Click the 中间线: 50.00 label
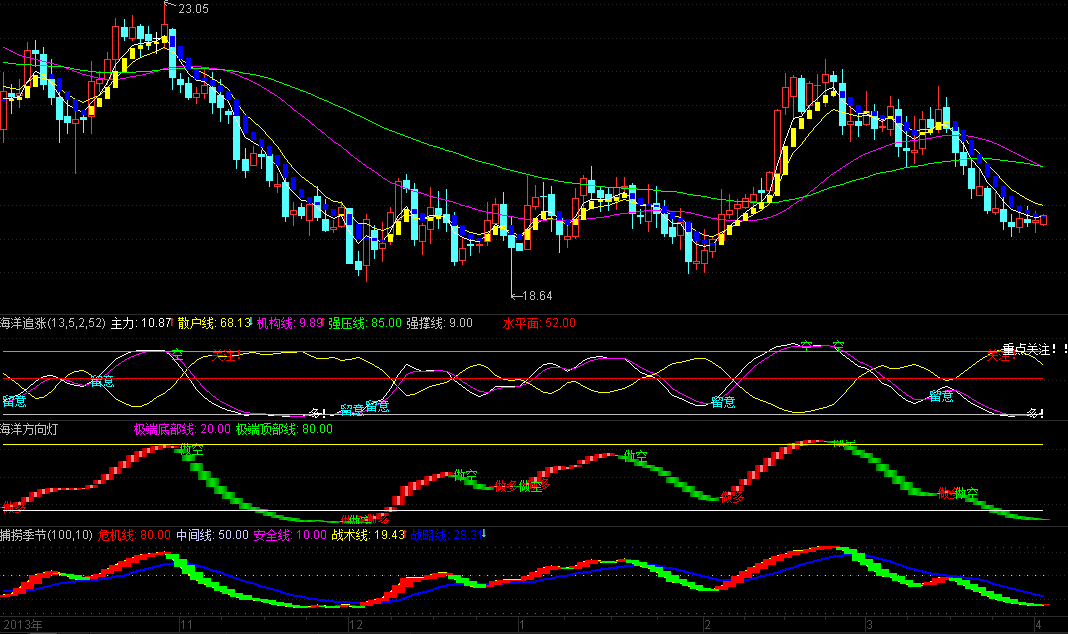The height and width of the screenshot is (634, 1068). (212, 535)
